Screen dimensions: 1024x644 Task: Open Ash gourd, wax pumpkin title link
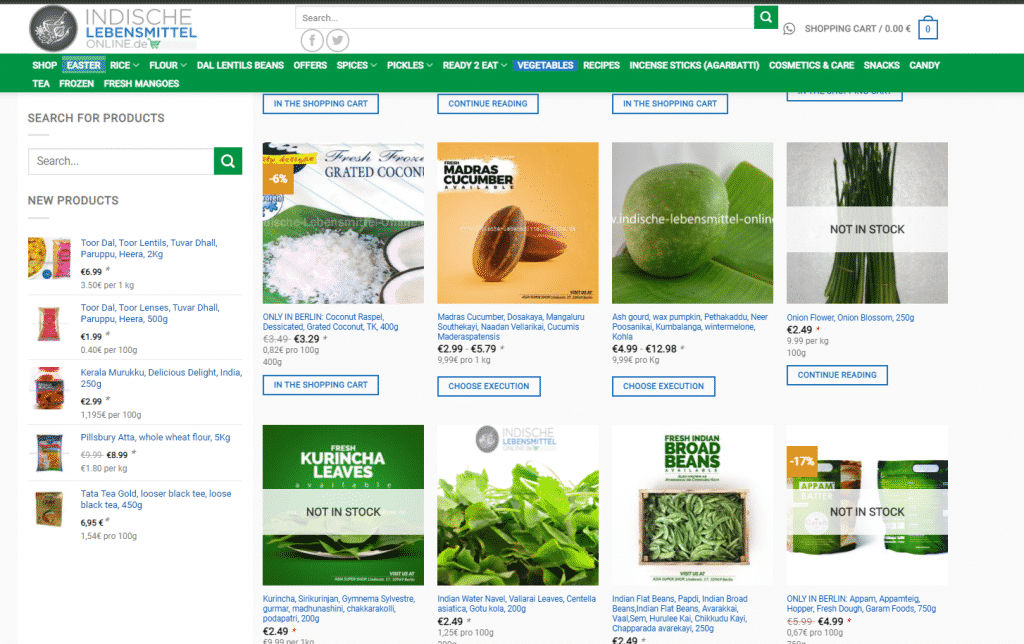(690, 327)
